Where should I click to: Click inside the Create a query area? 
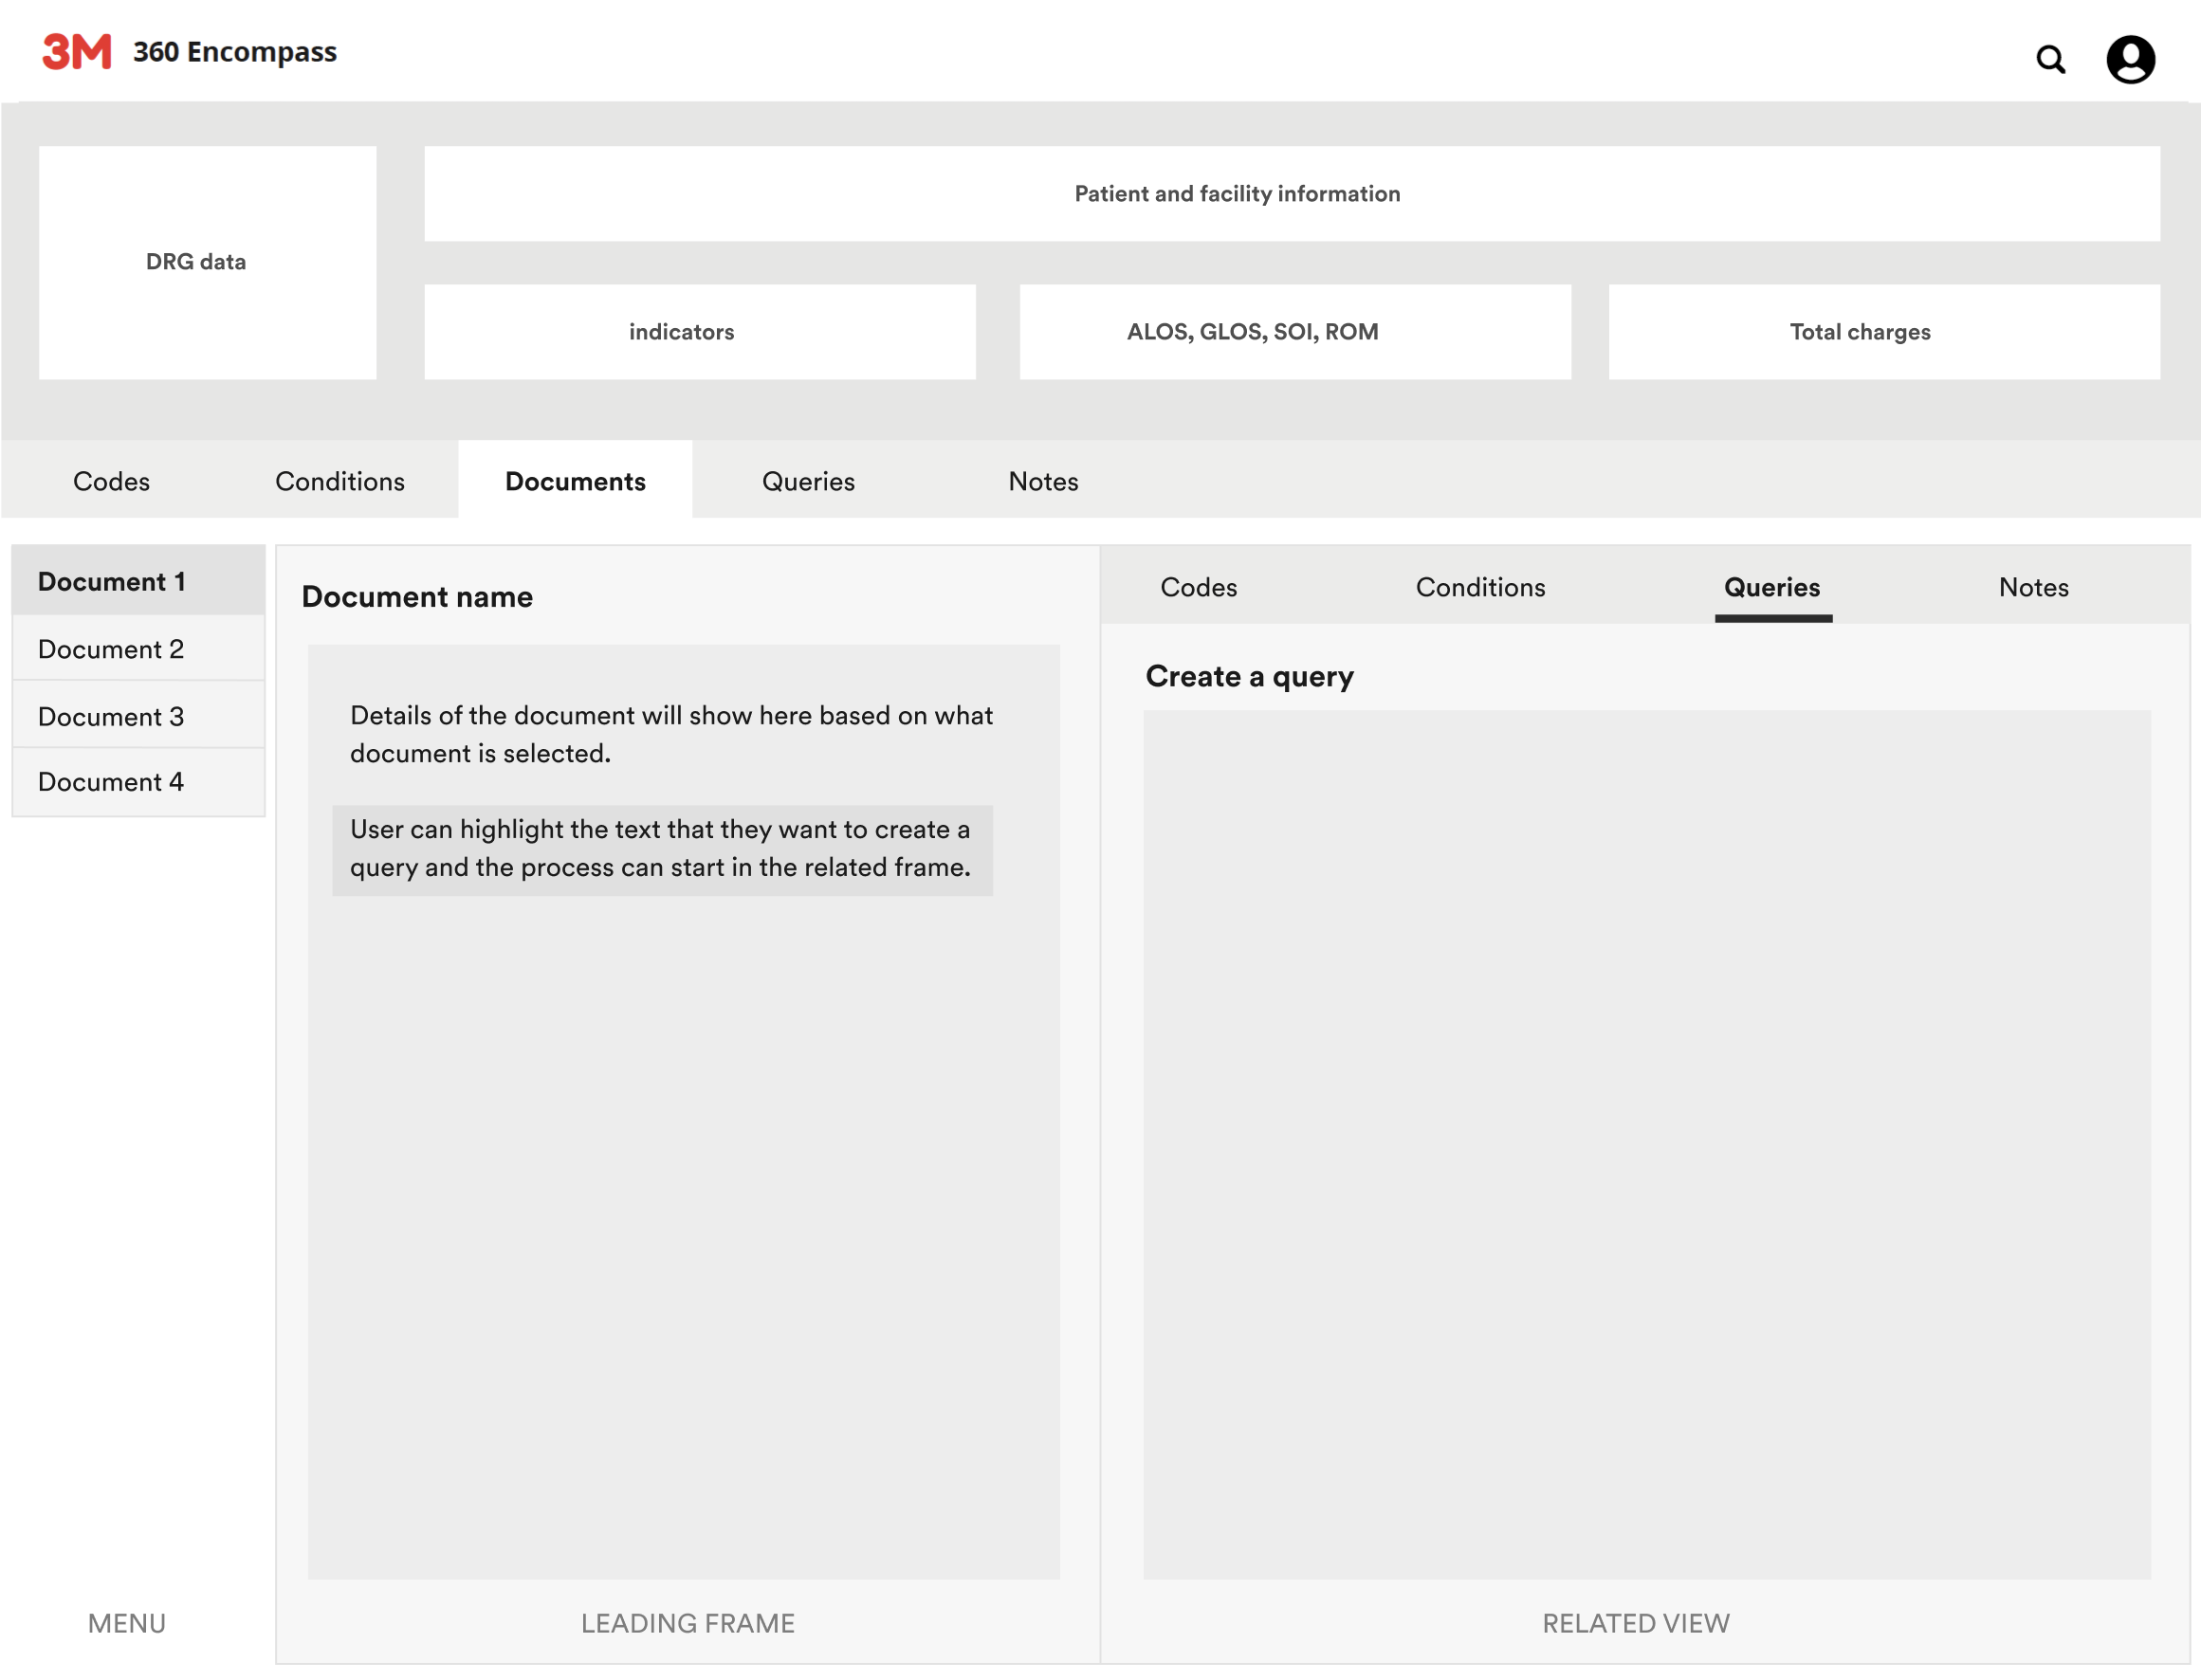point(1646,1144)
